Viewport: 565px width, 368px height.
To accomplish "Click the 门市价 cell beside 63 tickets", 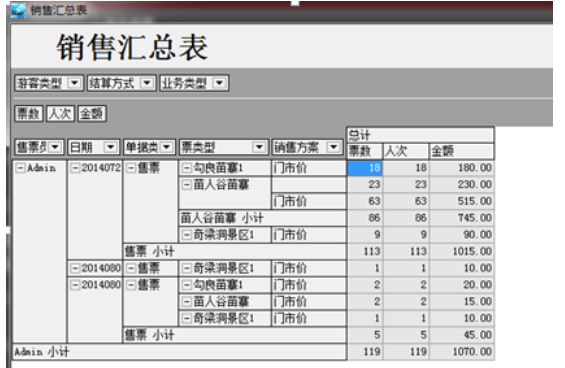I will click(x=309, y=201).
